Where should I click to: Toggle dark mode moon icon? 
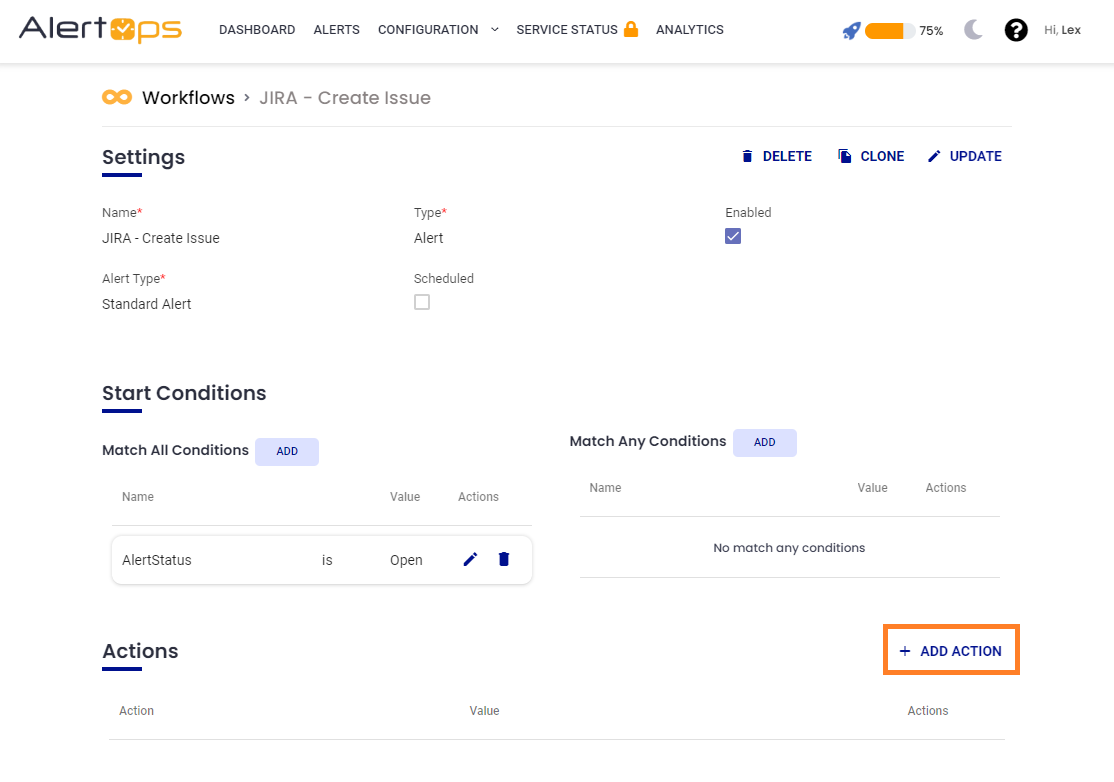[974, 30]
